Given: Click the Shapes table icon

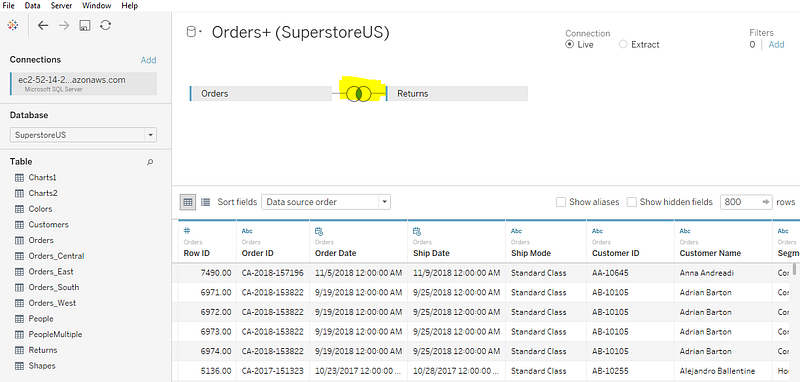Looking at the screenshot, I should tap(19, 366).
